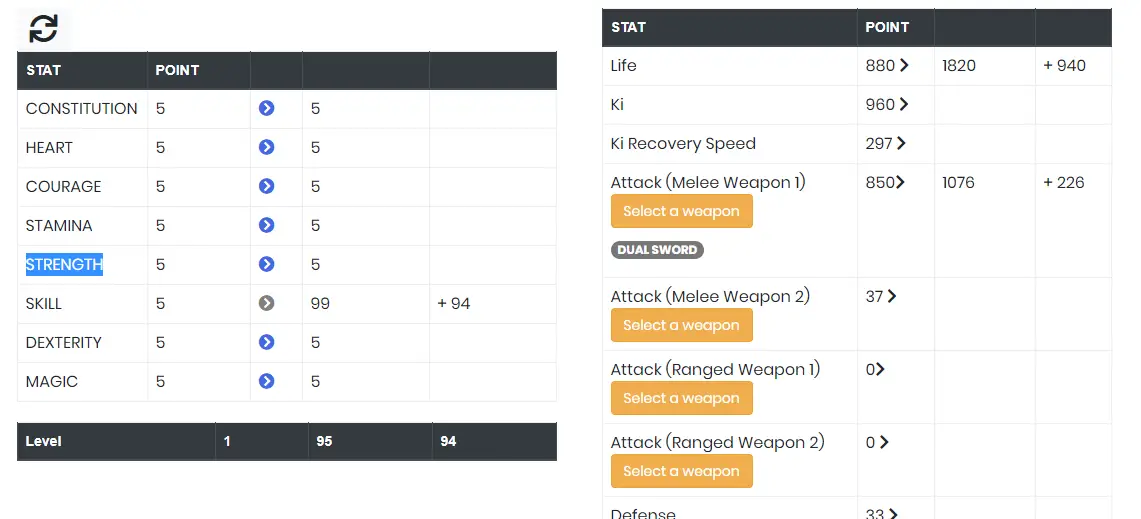Select a weapon for Melee Weapon 1
The height and width of the screenshot is (519, 1141).
(x=681, y=211)
